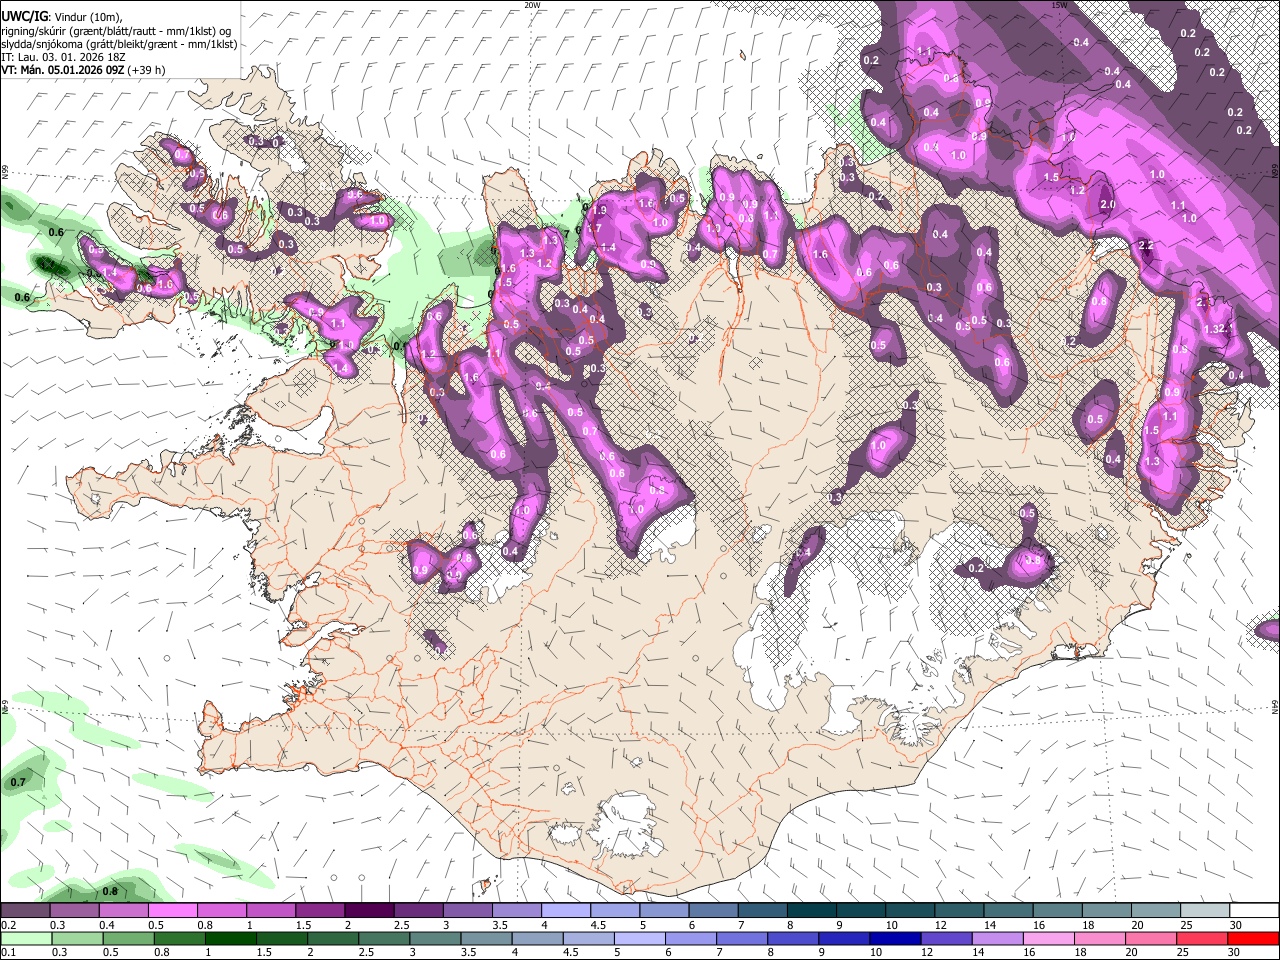Click the '0.7' label in the green offshore rain patch

click(17, 781)
